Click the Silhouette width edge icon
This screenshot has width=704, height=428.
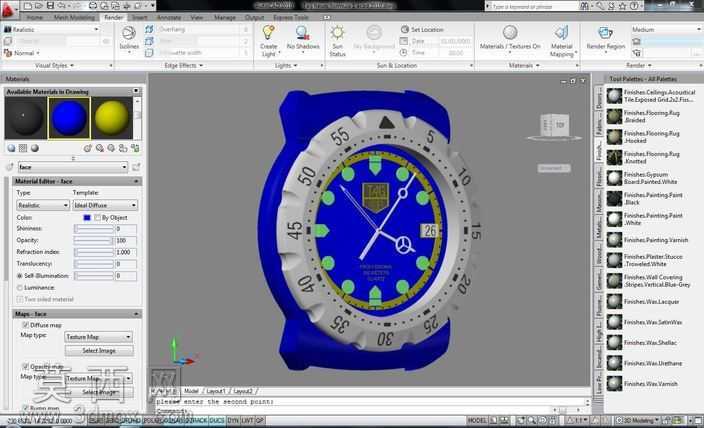[x=149, y=53]
